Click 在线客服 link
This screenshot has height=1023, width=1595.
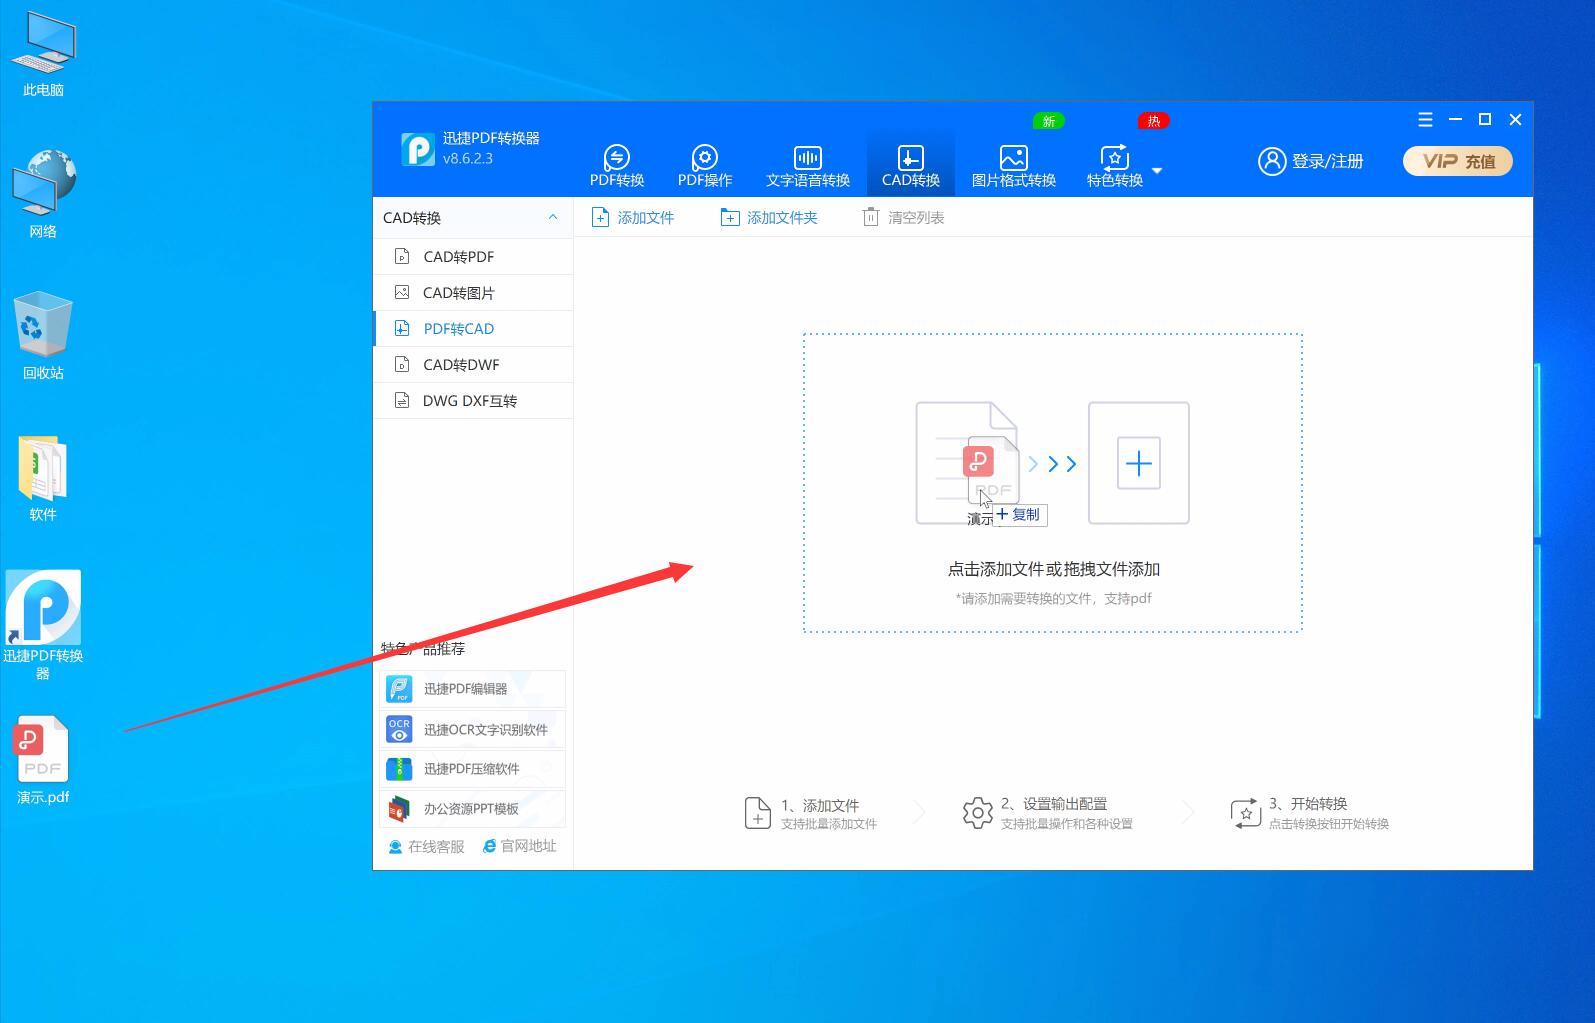426,846
